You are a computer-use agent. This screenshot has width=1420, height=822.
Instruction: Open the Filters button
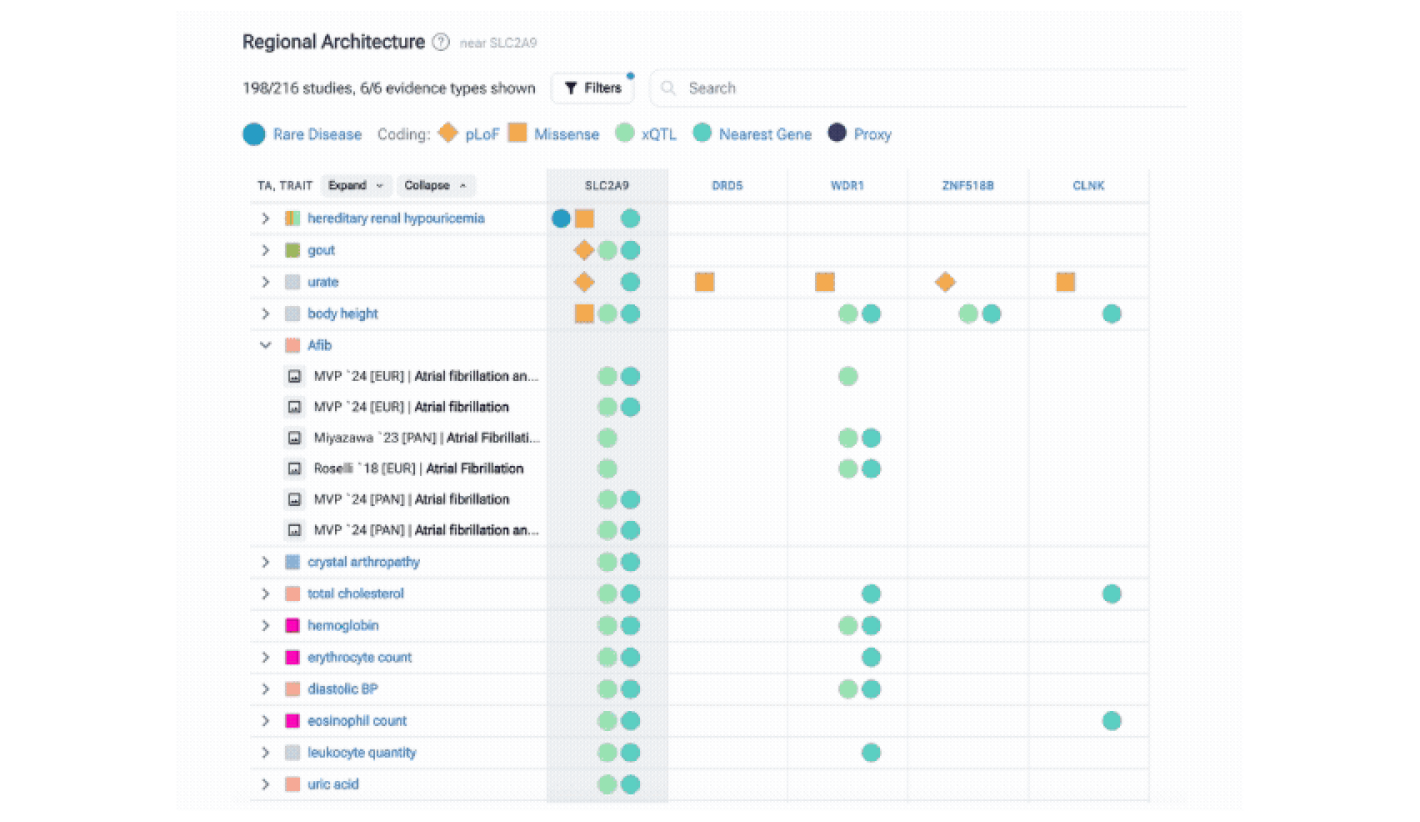(x=592, y=88)
